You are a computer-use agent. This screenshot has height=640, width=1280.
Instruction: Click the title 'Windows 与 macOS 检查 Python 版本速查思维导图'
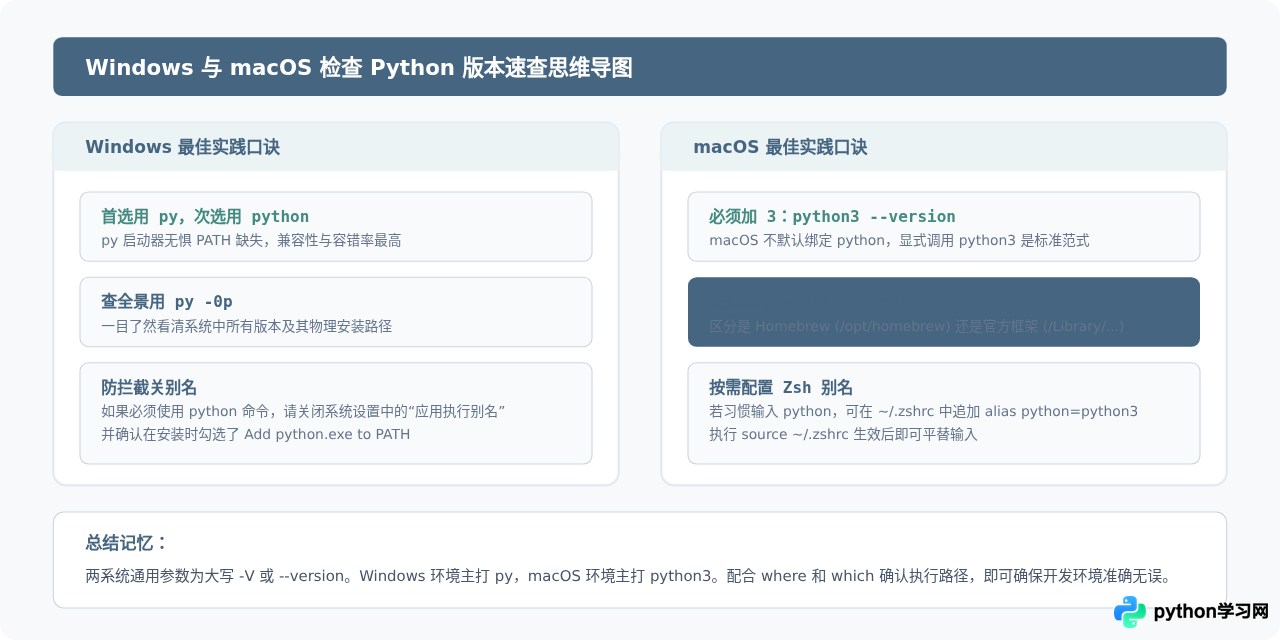[x=359, y=67]
